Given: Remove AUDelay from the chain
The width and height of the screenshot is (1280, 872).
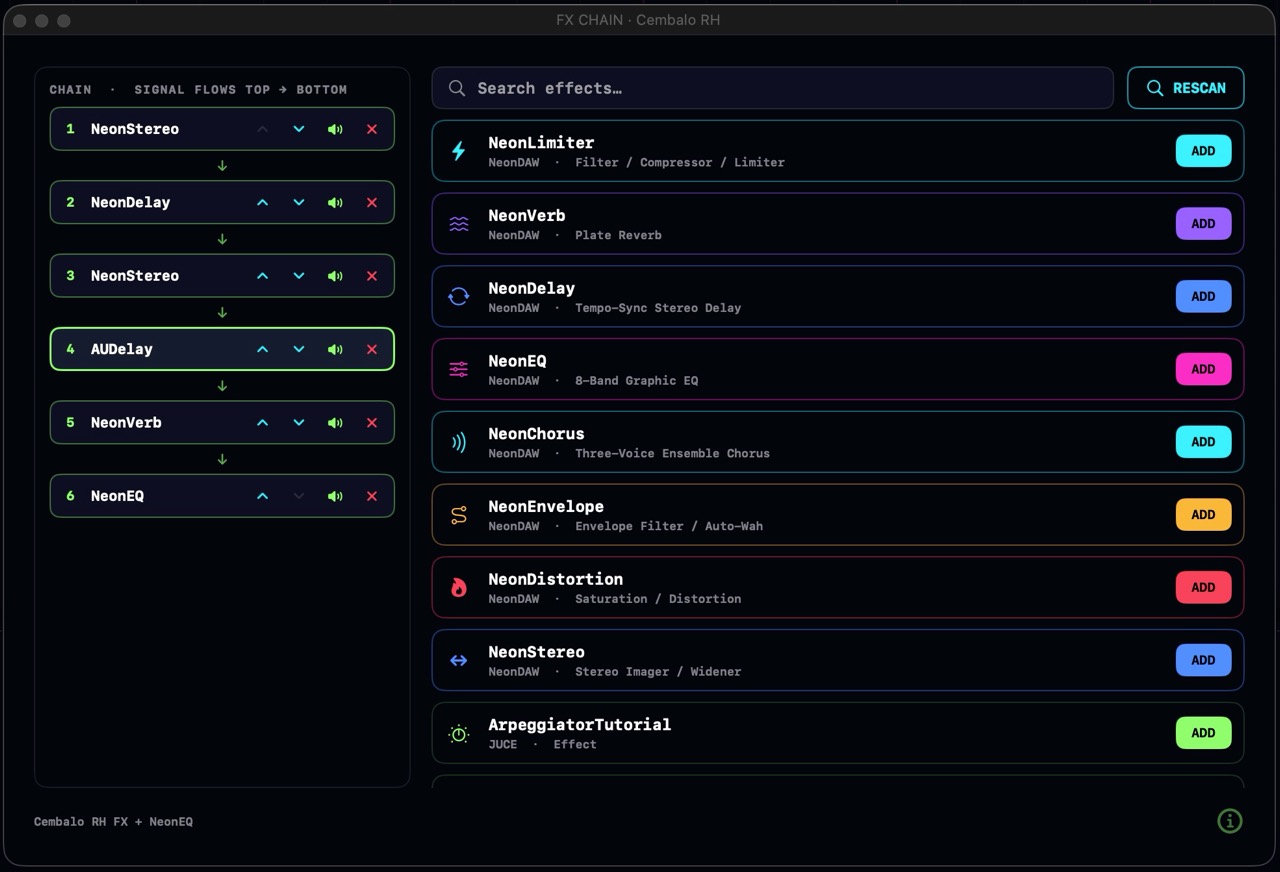Looking at the screenshot, I should click(x=372, y=349).
